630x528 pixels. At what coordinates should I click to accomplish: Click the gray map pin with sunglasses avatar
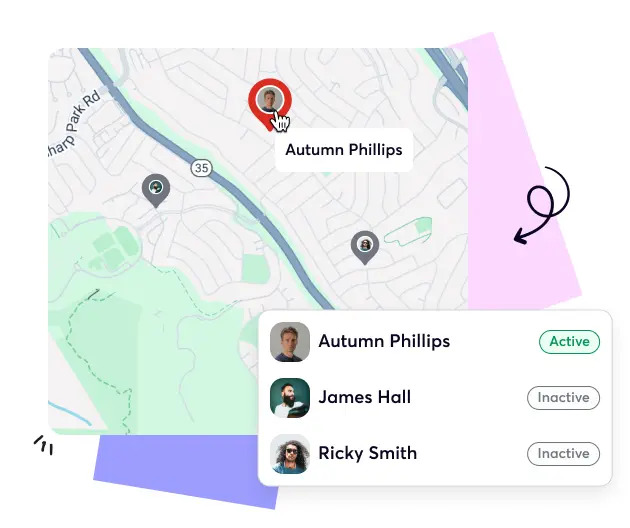tap(365, 247)
